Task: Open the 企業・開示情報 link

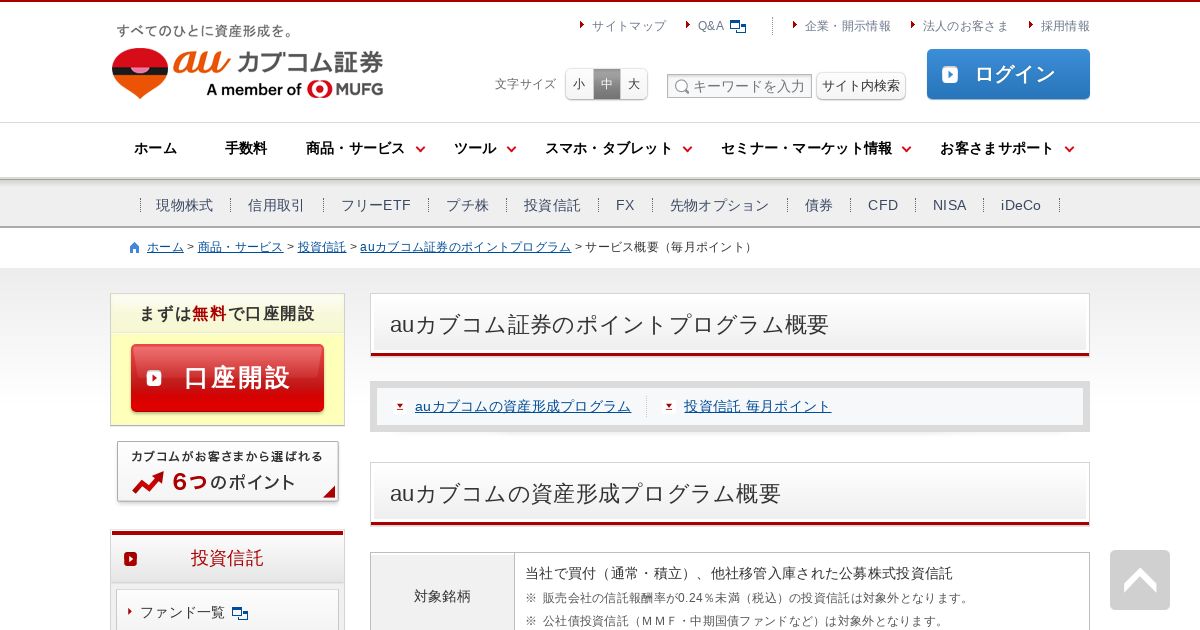Action: pos(848,26)
